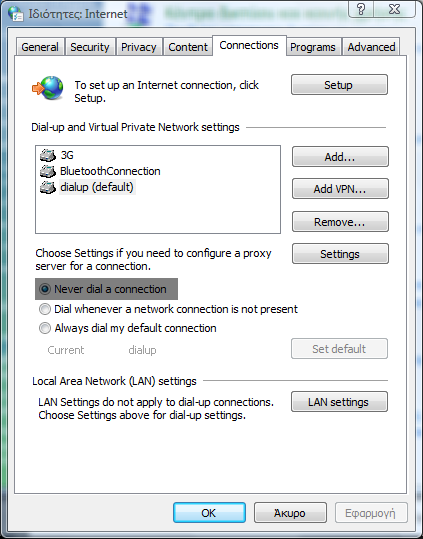Click the 3G connection modem icon
The image size is (423, 539).
coord(48,155)
